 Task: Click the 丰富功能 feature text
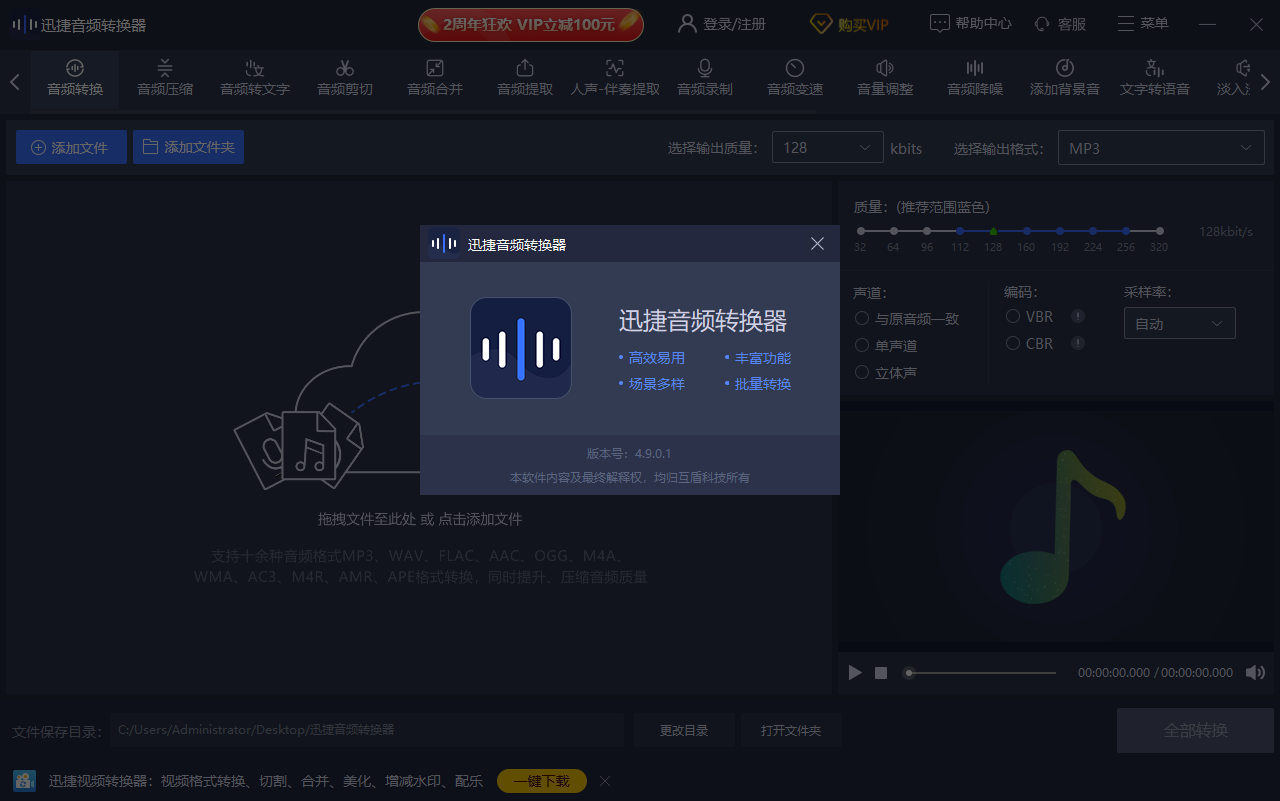click(763, 357)
